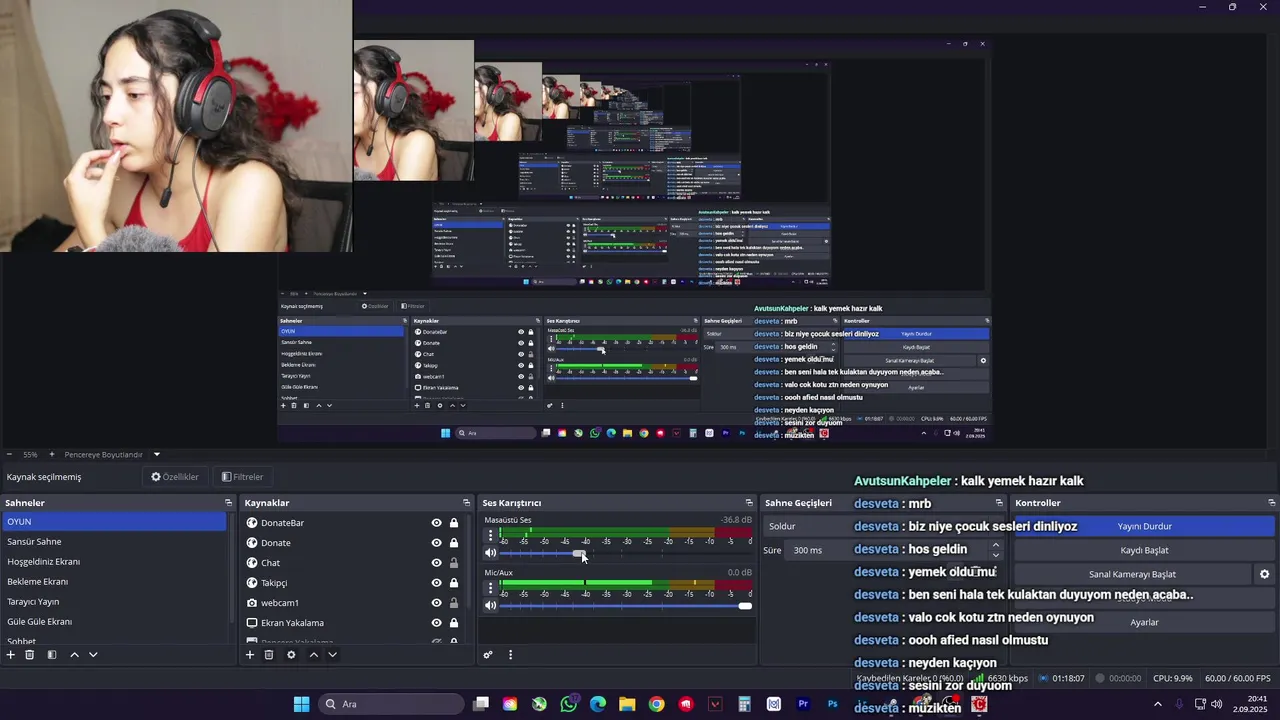Image resolution: width=1280 pixels, height=720 pixels.
Task: Open Masaüstü Ses three-dot options
Action: click(x=490, y=536)
